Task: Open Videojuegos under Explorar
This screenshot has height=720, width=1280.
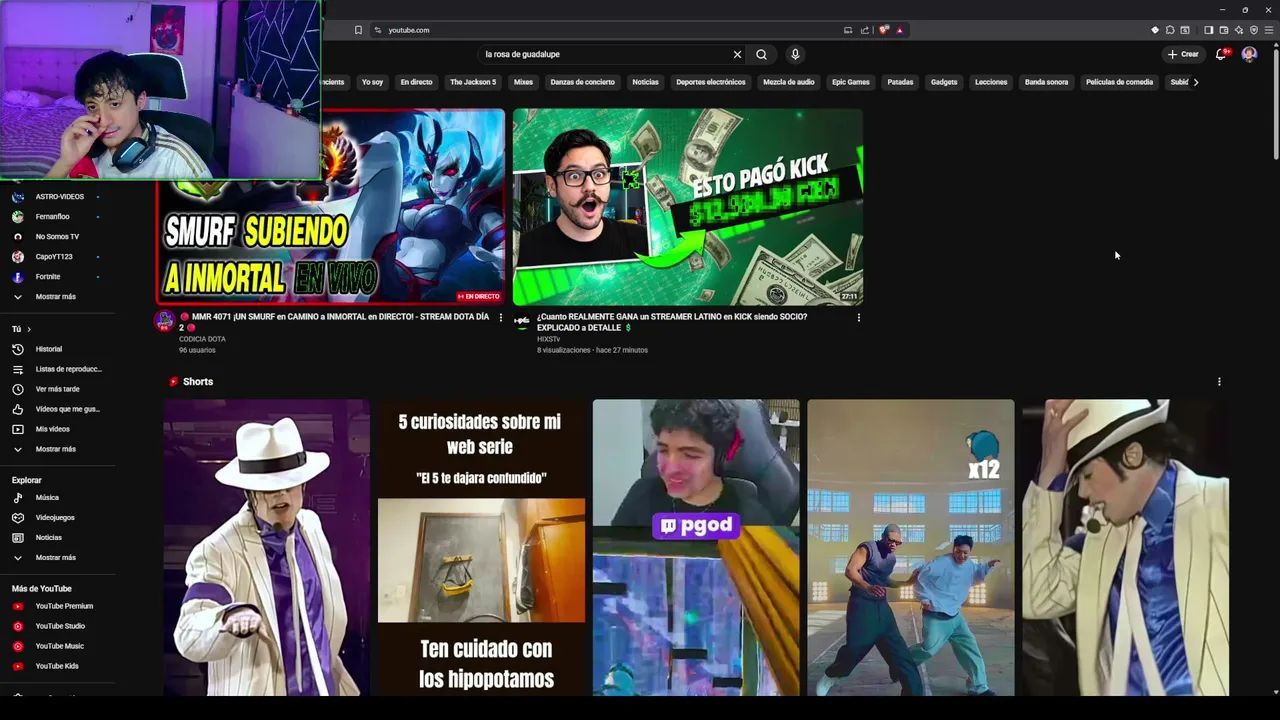Action: [x=57, y=517]
